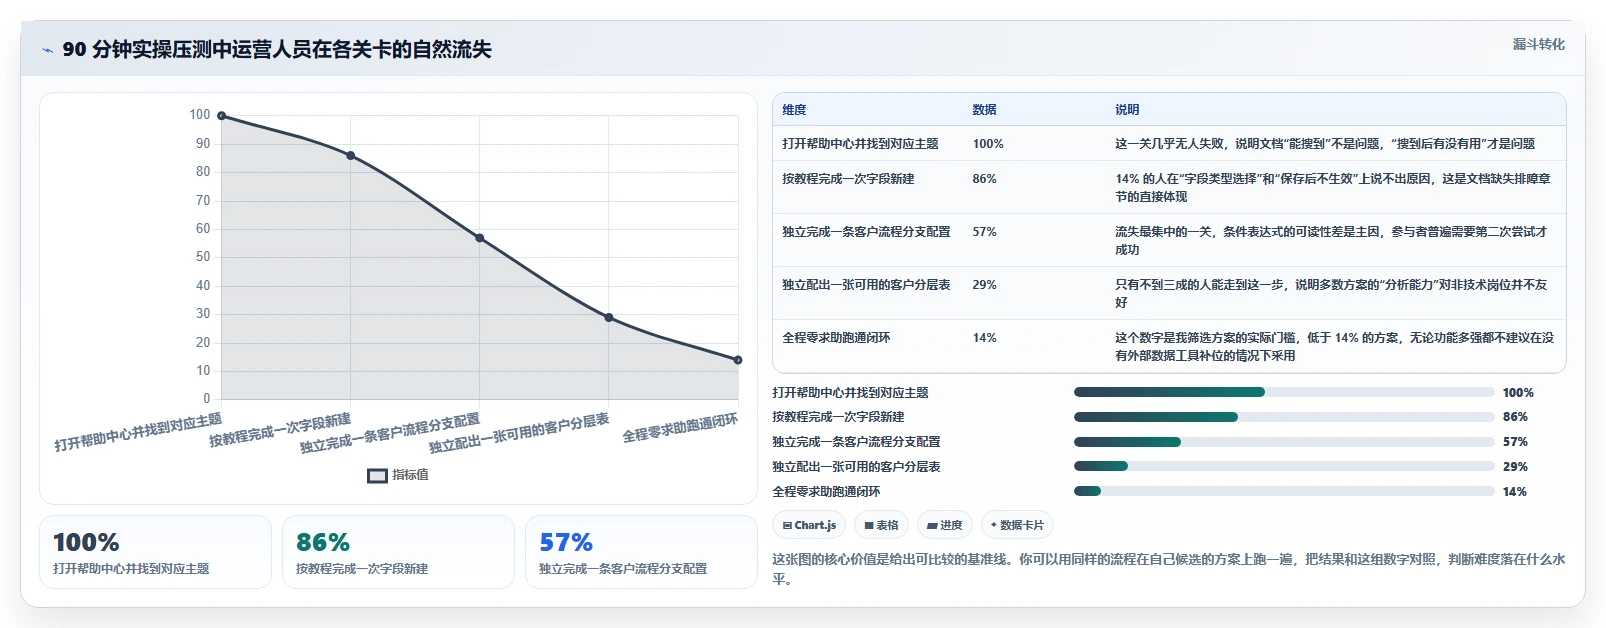The image size is (1606, 628).
Task: Click the 数据 table column header
Action: coord(984,110)
